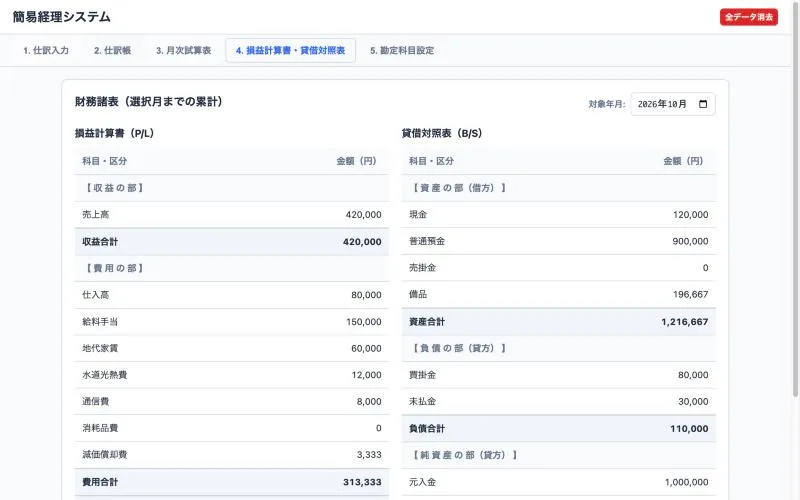The image size is (800, 500).
Task: Click the 収益合計 amount 420,000 in bold
Action: pos(362,242)
